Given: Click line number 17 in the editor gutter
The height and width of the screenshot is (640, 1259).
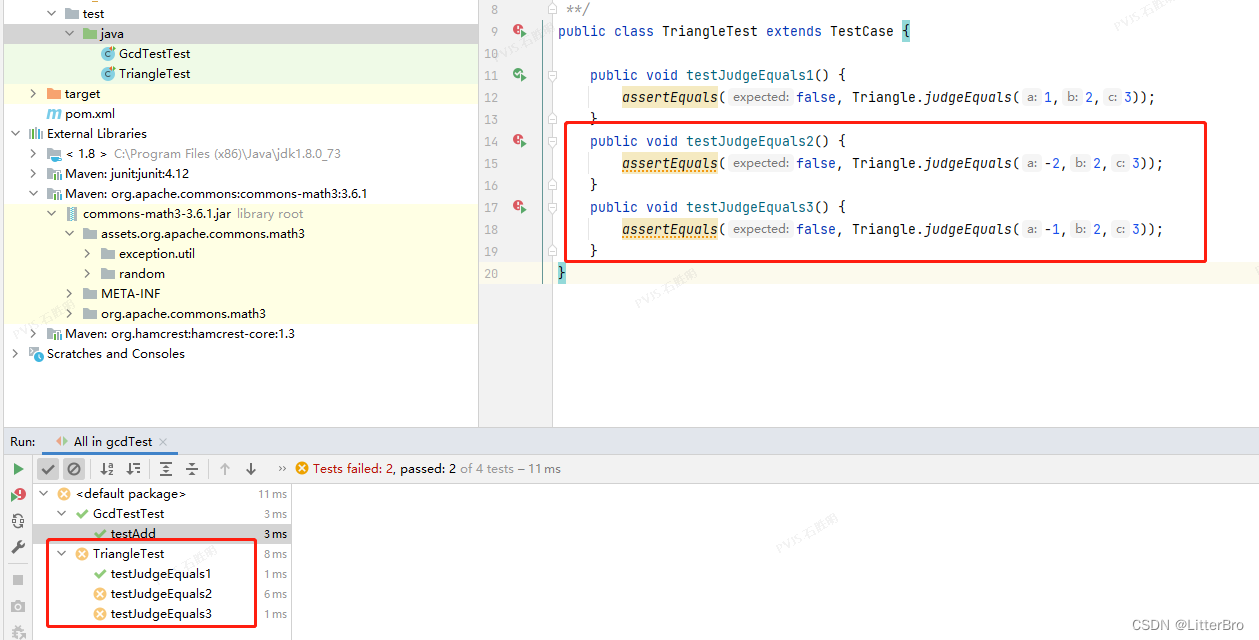Looking at the screenshot, I should click(x=491, y=207).
